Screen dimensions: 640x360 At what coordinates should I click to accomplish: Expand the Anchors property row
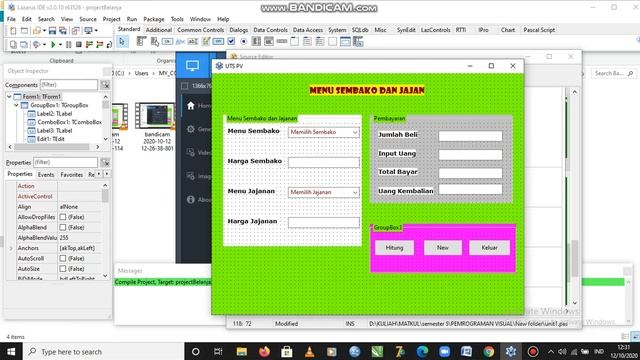point(11,248)
